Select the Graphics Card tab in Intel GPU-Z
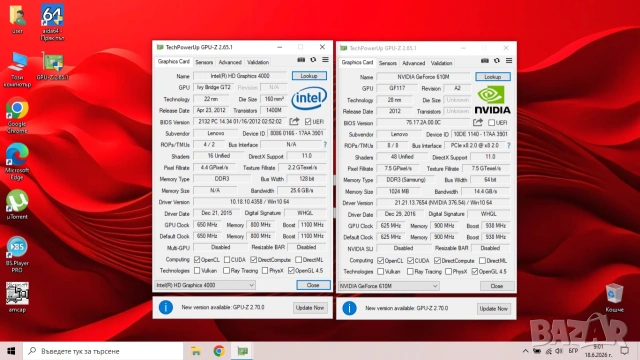 (x=173, y=62)
